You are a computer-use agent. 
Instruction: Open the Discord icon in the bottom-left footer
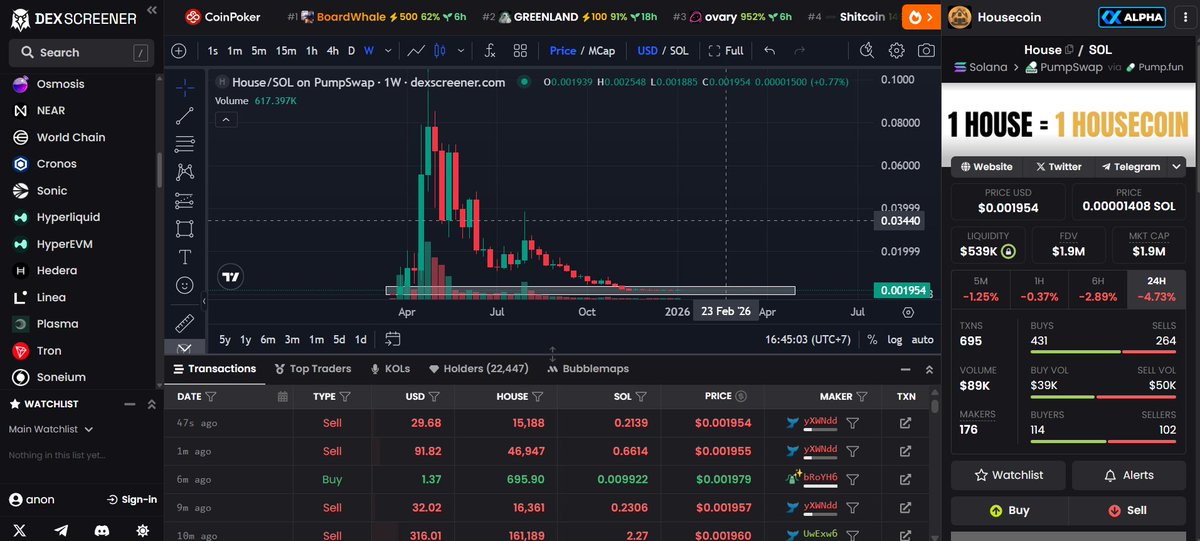click(x=102, y=530)
